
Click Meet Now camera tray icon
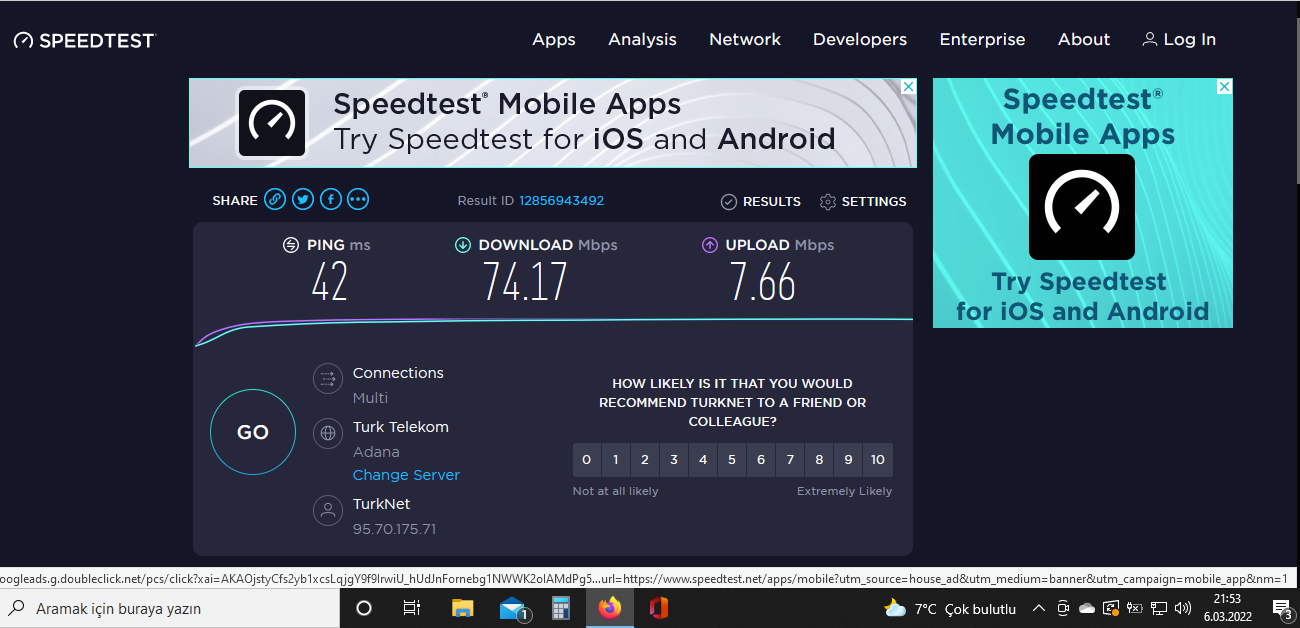pos(1063,608)
